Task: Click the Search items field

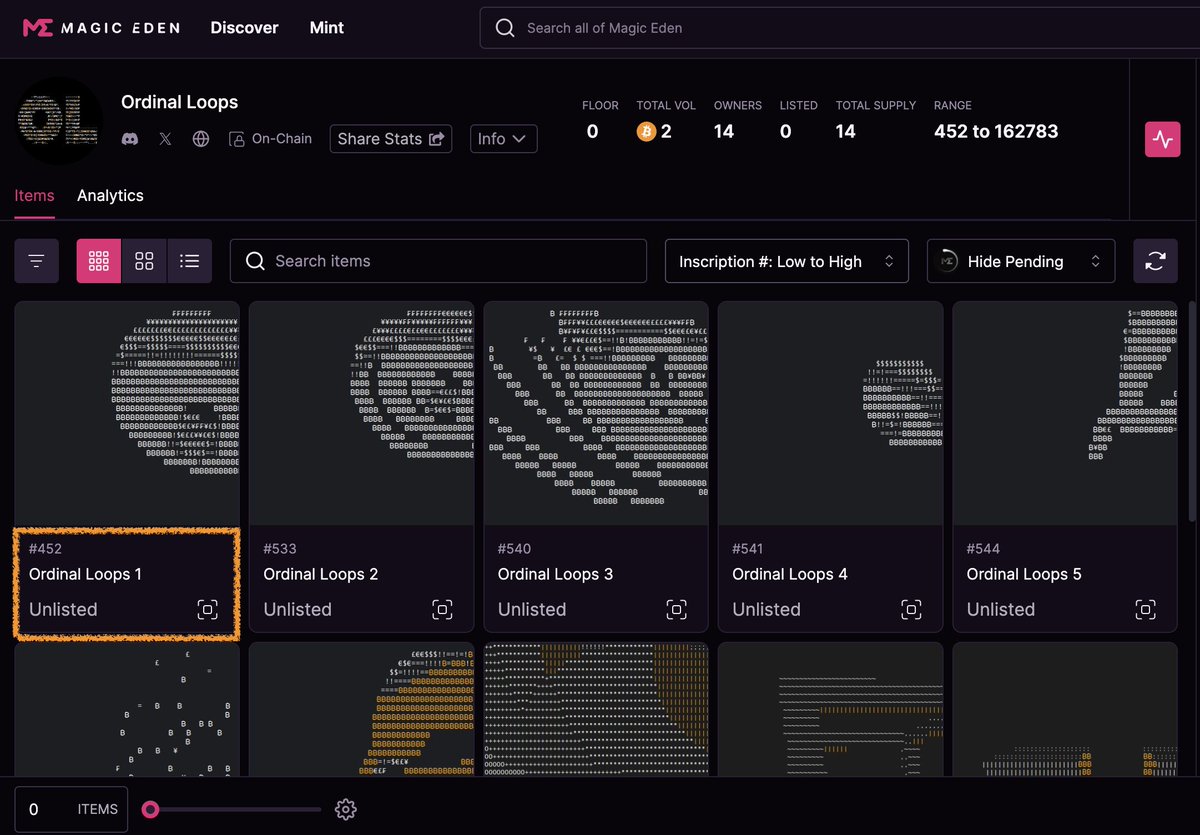Action: coord(438,261)
